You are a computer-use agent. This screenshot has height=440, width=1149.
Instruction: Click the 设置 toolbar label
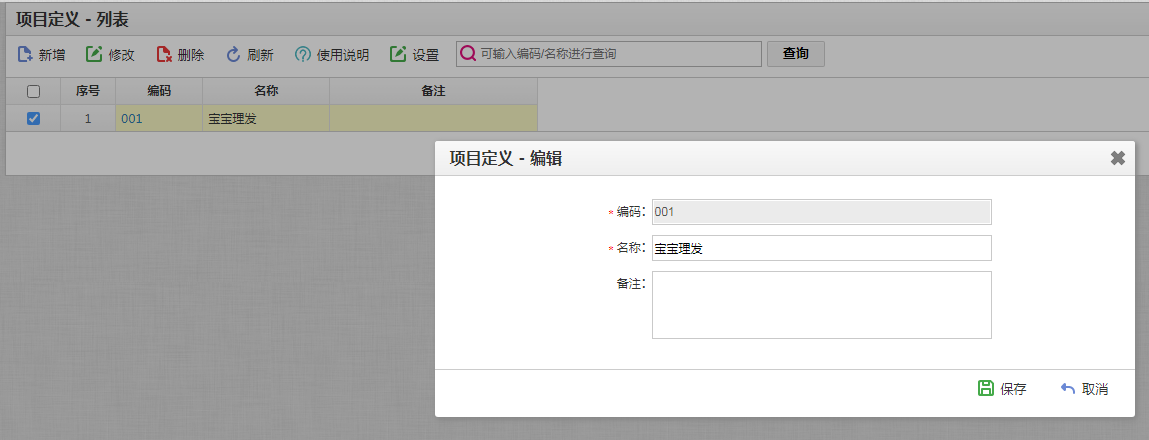pos(426,55)
